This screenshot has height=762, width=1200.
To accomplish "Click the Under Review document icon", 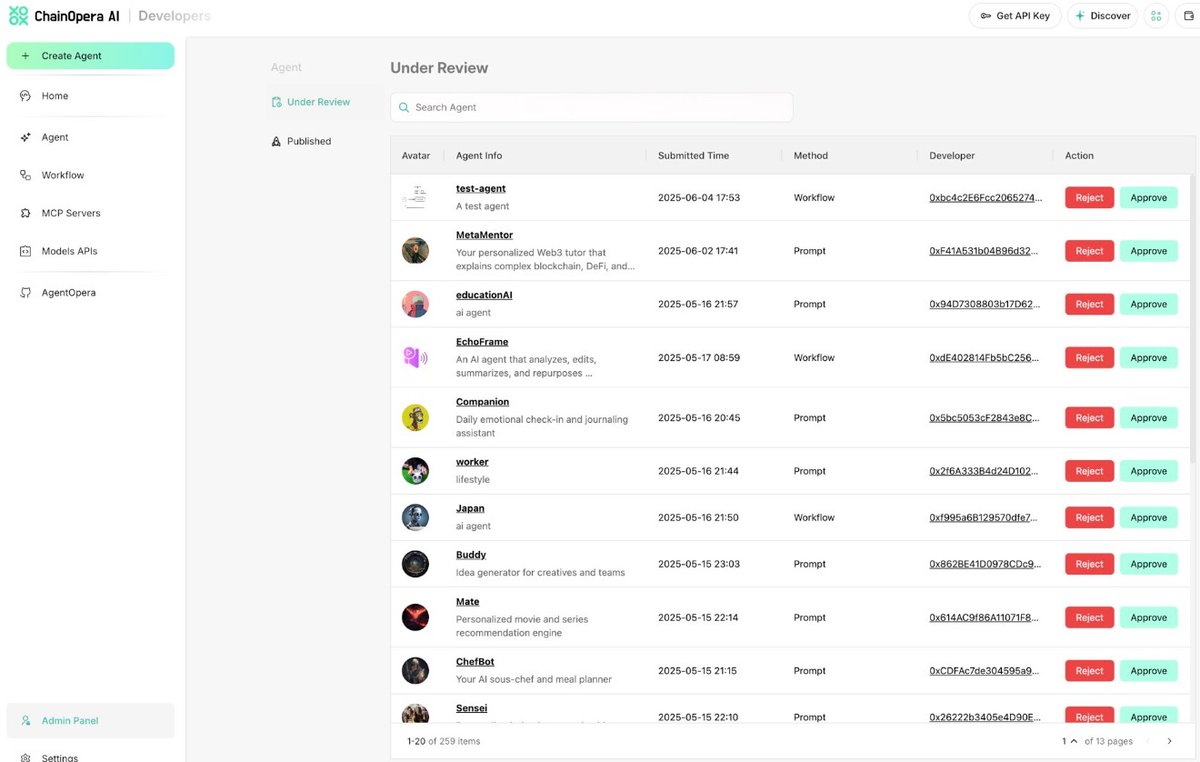I will pos(277,102).
